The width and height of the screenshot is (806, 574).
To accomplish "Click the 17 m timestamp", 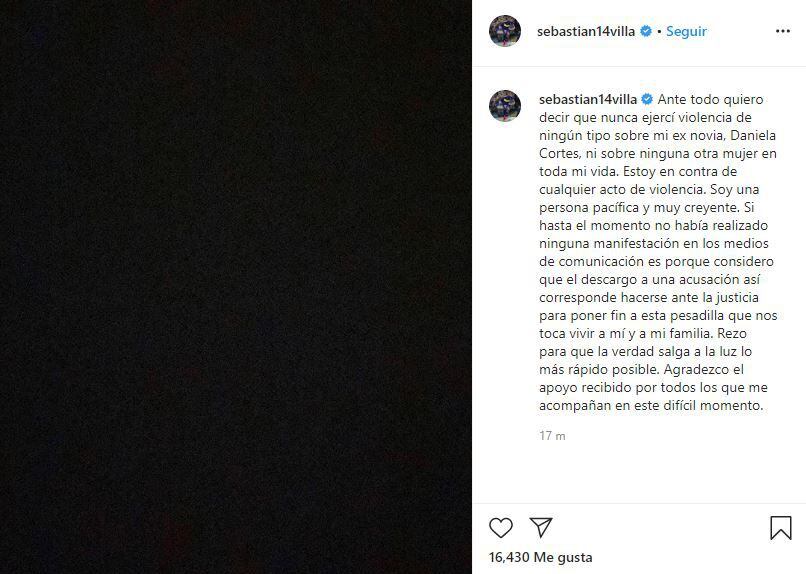I will [x=552, y=436].
